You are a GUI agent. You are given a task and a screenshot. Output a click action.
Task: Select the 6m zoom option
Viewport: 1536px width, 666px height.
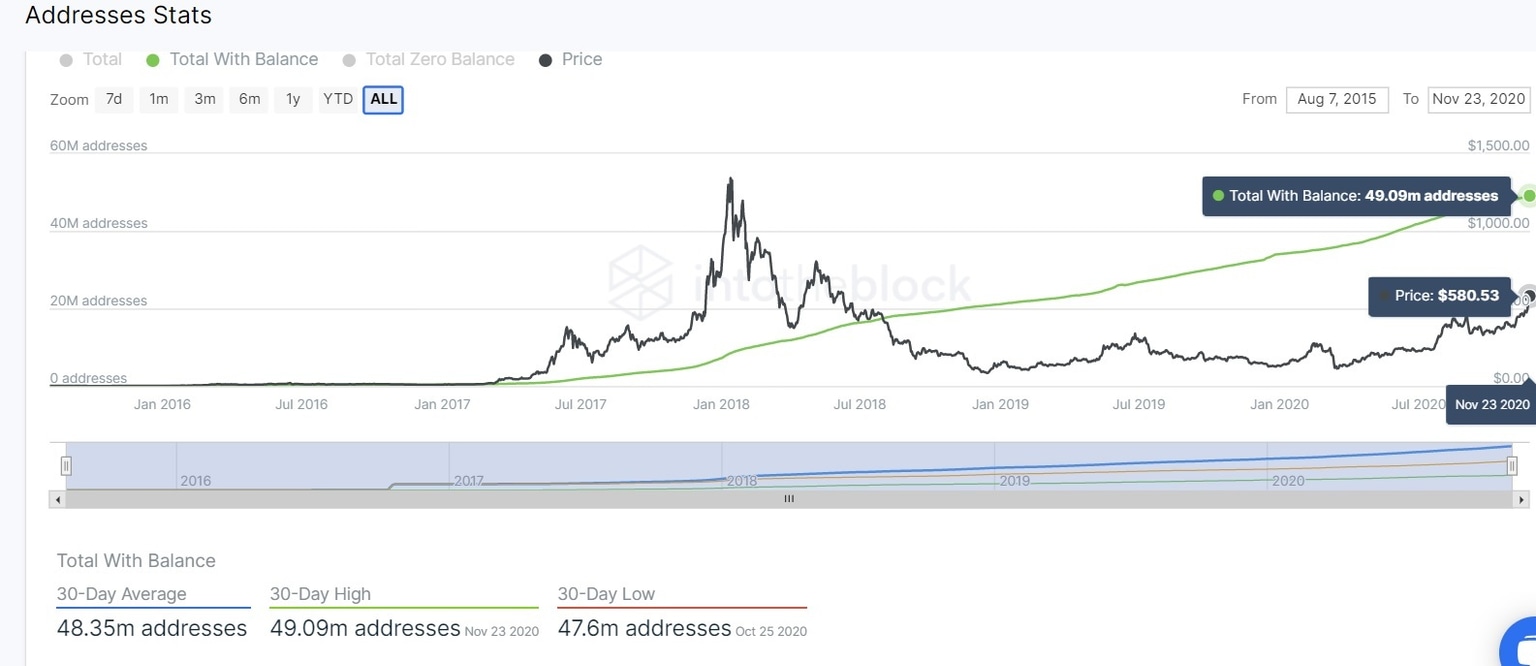(x=250, y=99)
